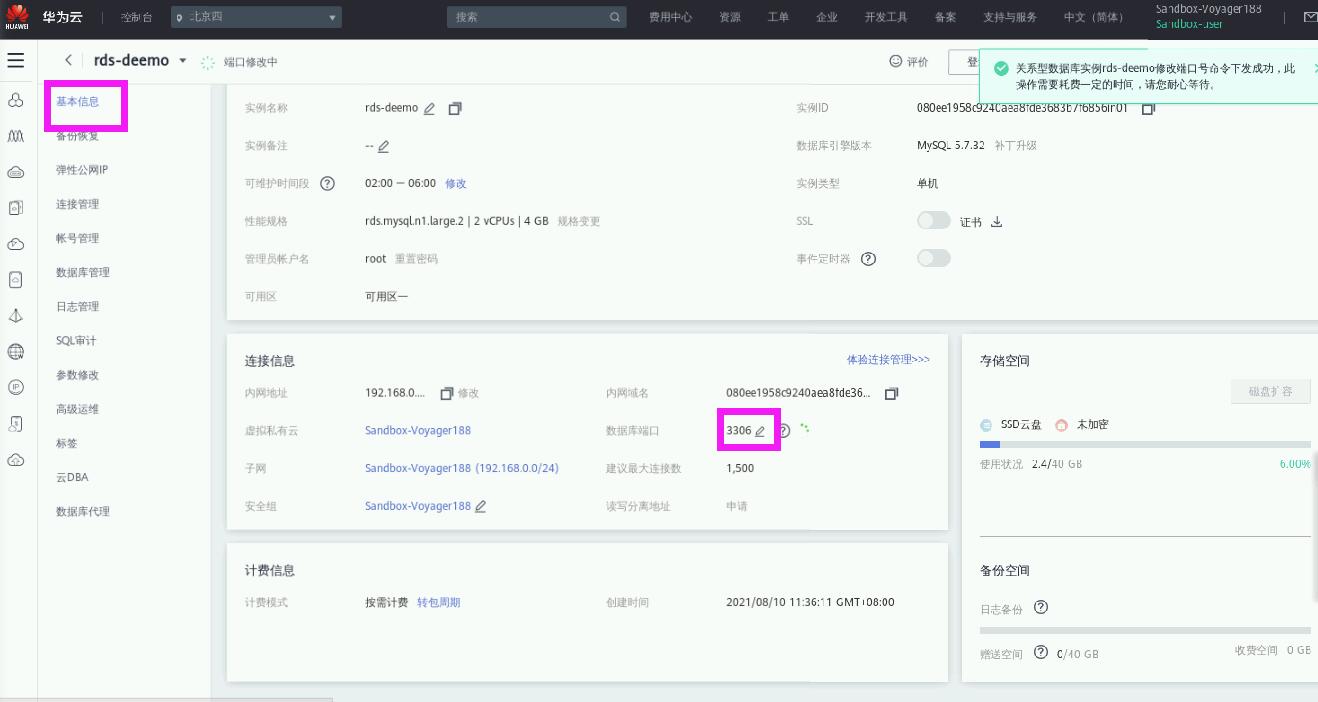This screenshot has height=702, width=1318.
Task: Open 费用中心 in top navigation
Action: pos(670,17)
